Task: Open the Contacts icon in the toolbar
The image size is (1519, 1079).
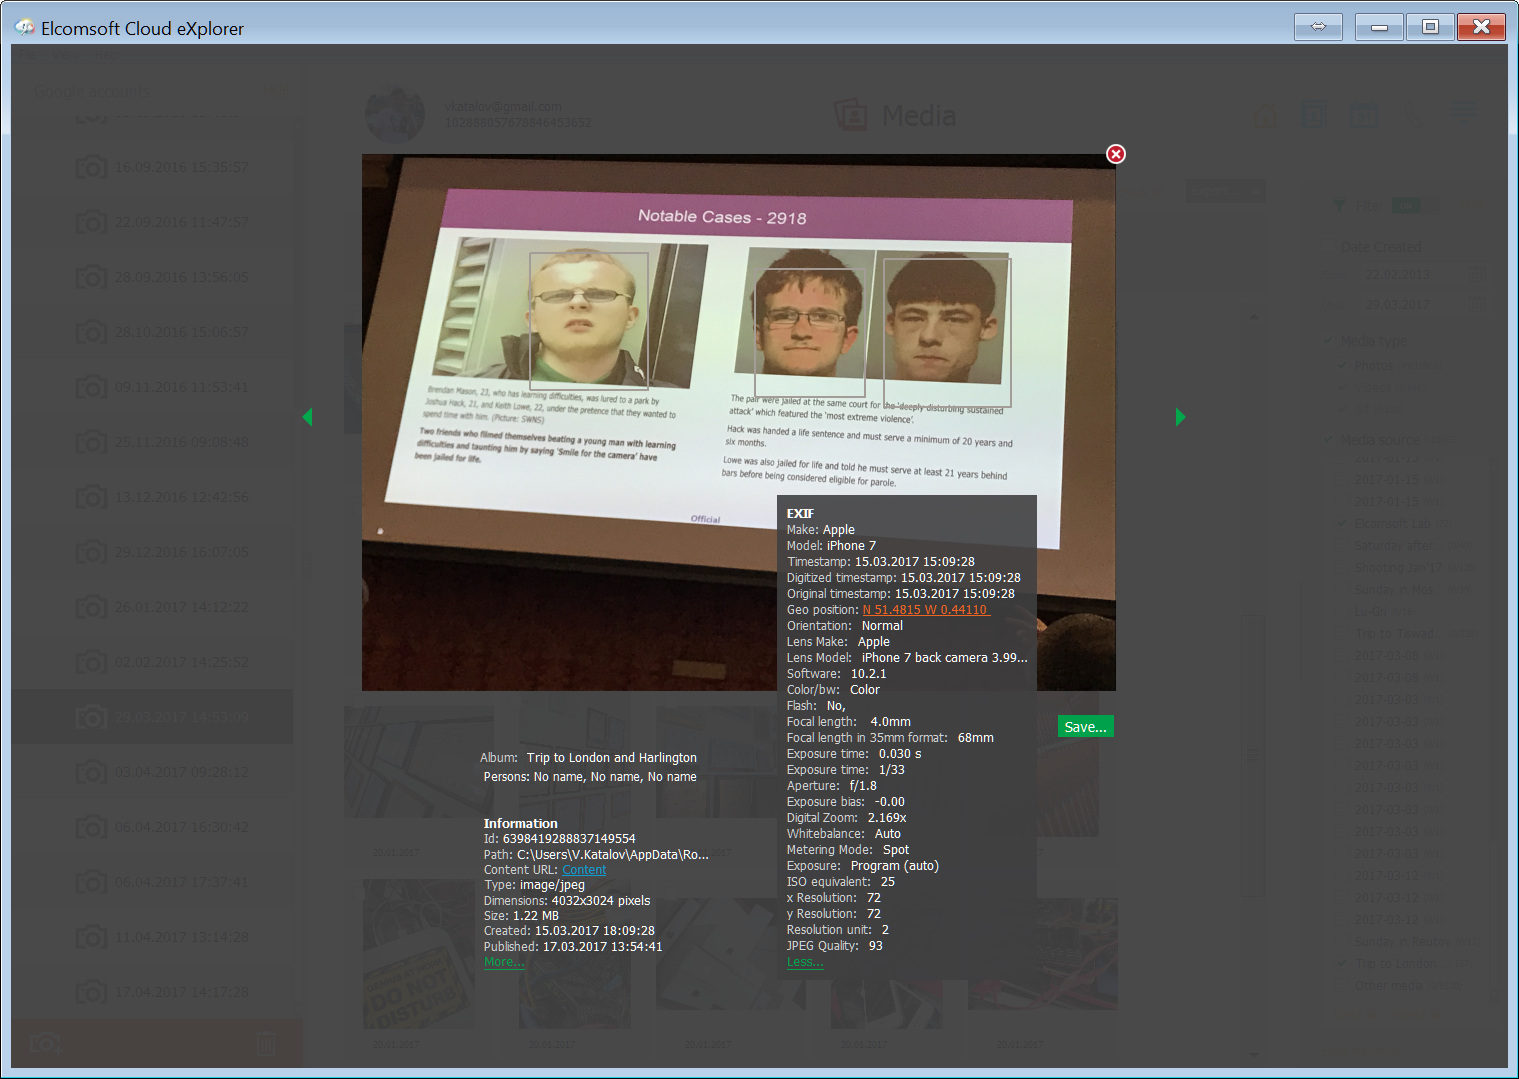Action: (1314, 114)
